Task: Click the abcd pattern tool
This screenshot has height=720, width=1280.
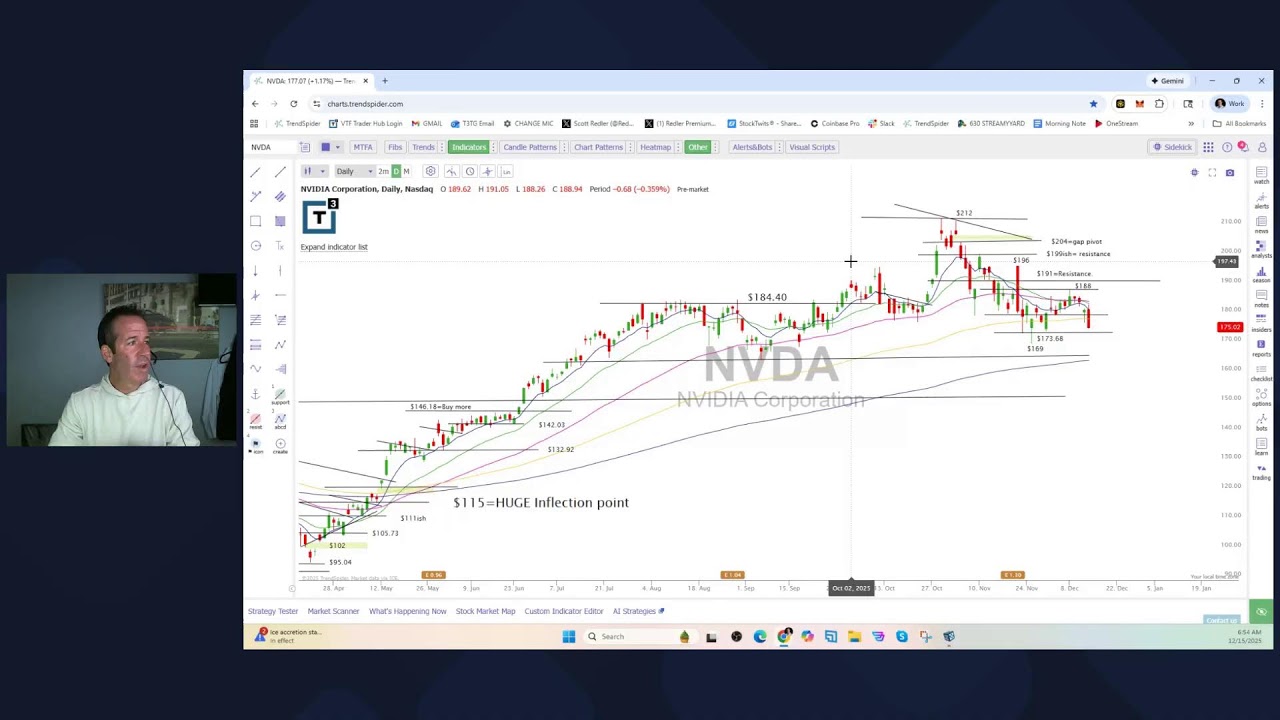Action: 280,421
